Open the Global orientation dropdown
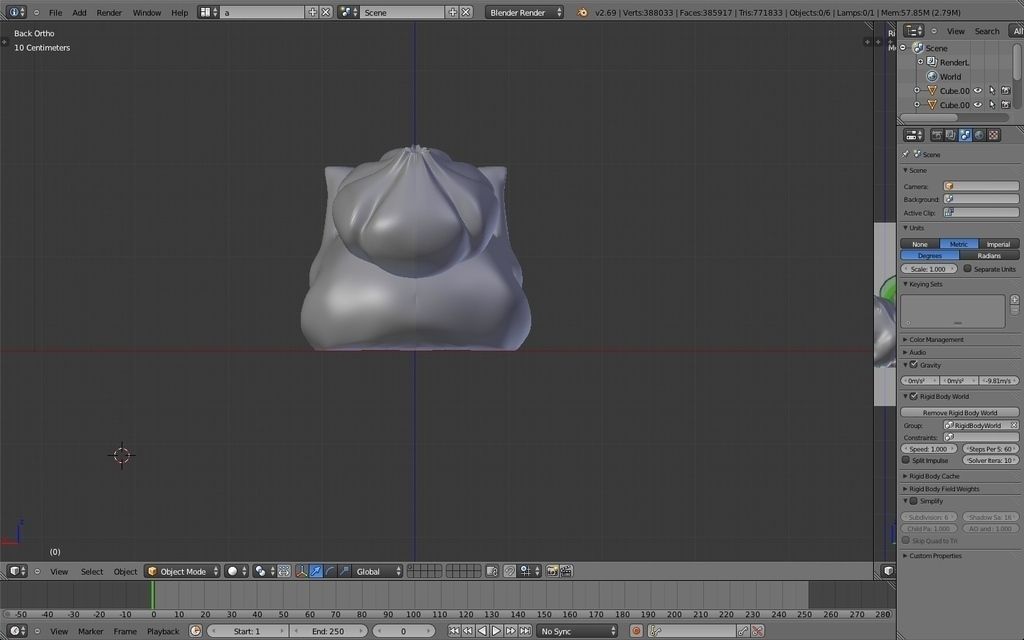 [x=377, y=571]
